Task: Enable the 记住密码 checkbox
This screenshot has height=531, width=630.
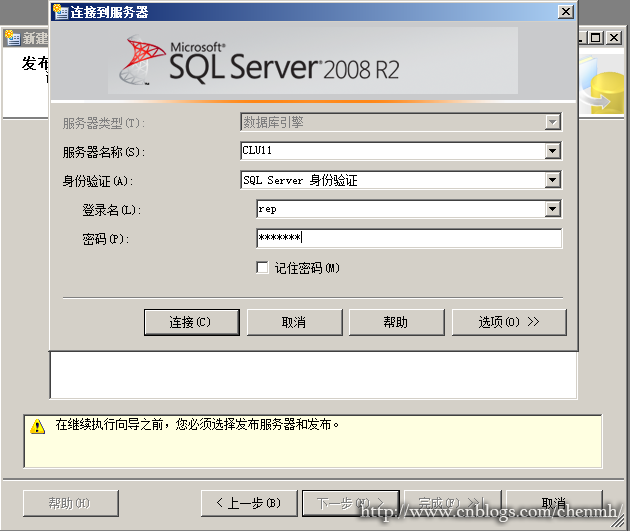Action: click(263, 268)
